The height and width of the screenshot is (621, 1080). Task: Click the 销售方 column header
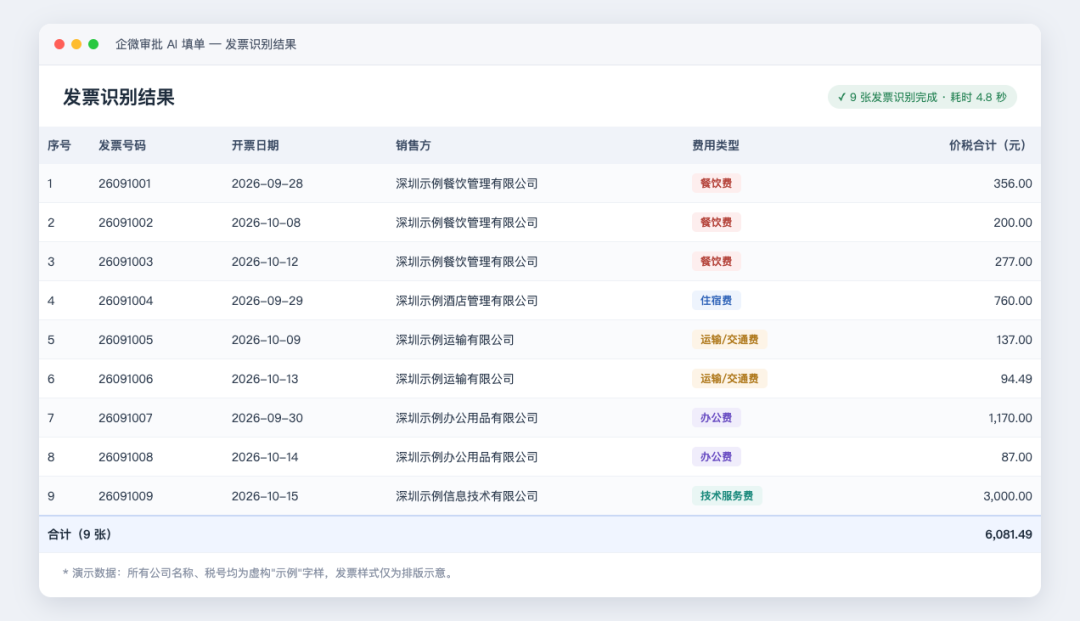click(413, 145)
